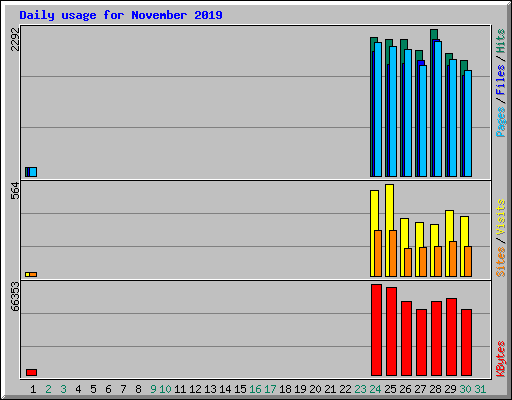Click day label 28
512x400 pixels.
tap(435, 389)
